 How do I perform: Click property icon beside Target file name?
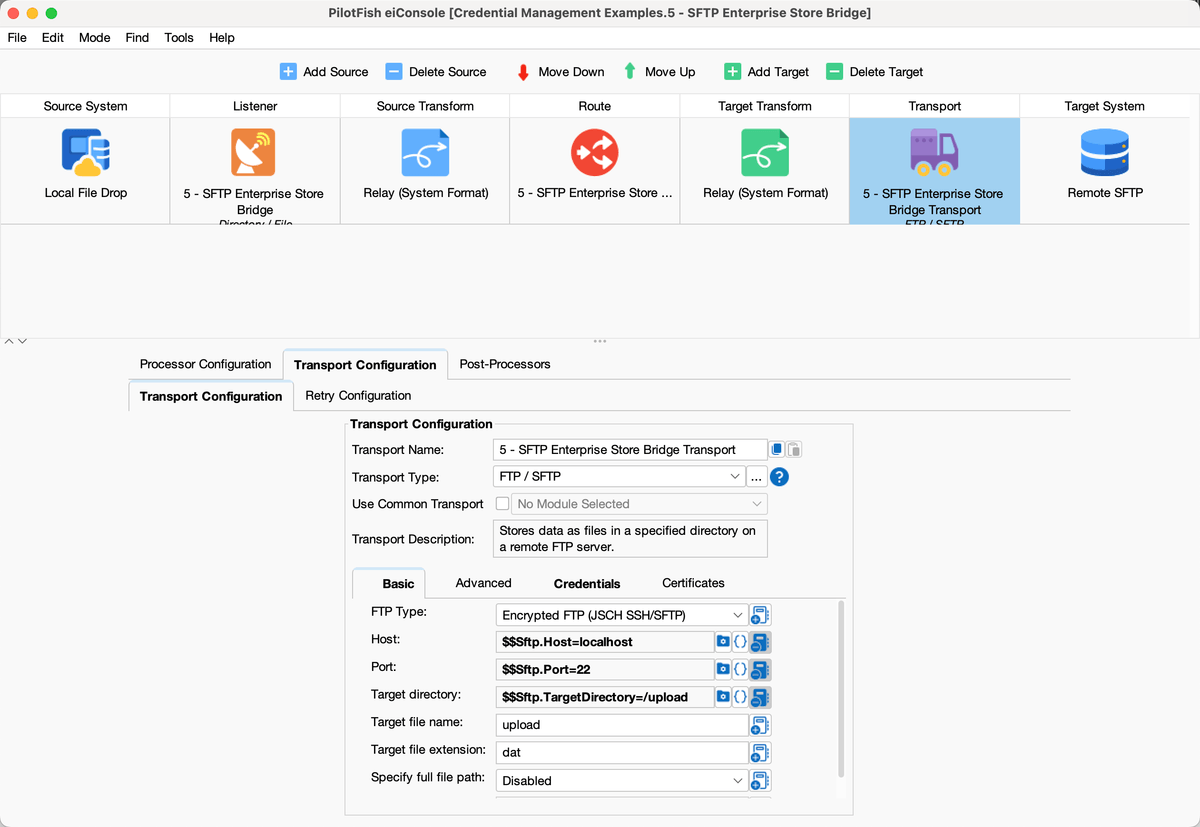pos(760,725)
